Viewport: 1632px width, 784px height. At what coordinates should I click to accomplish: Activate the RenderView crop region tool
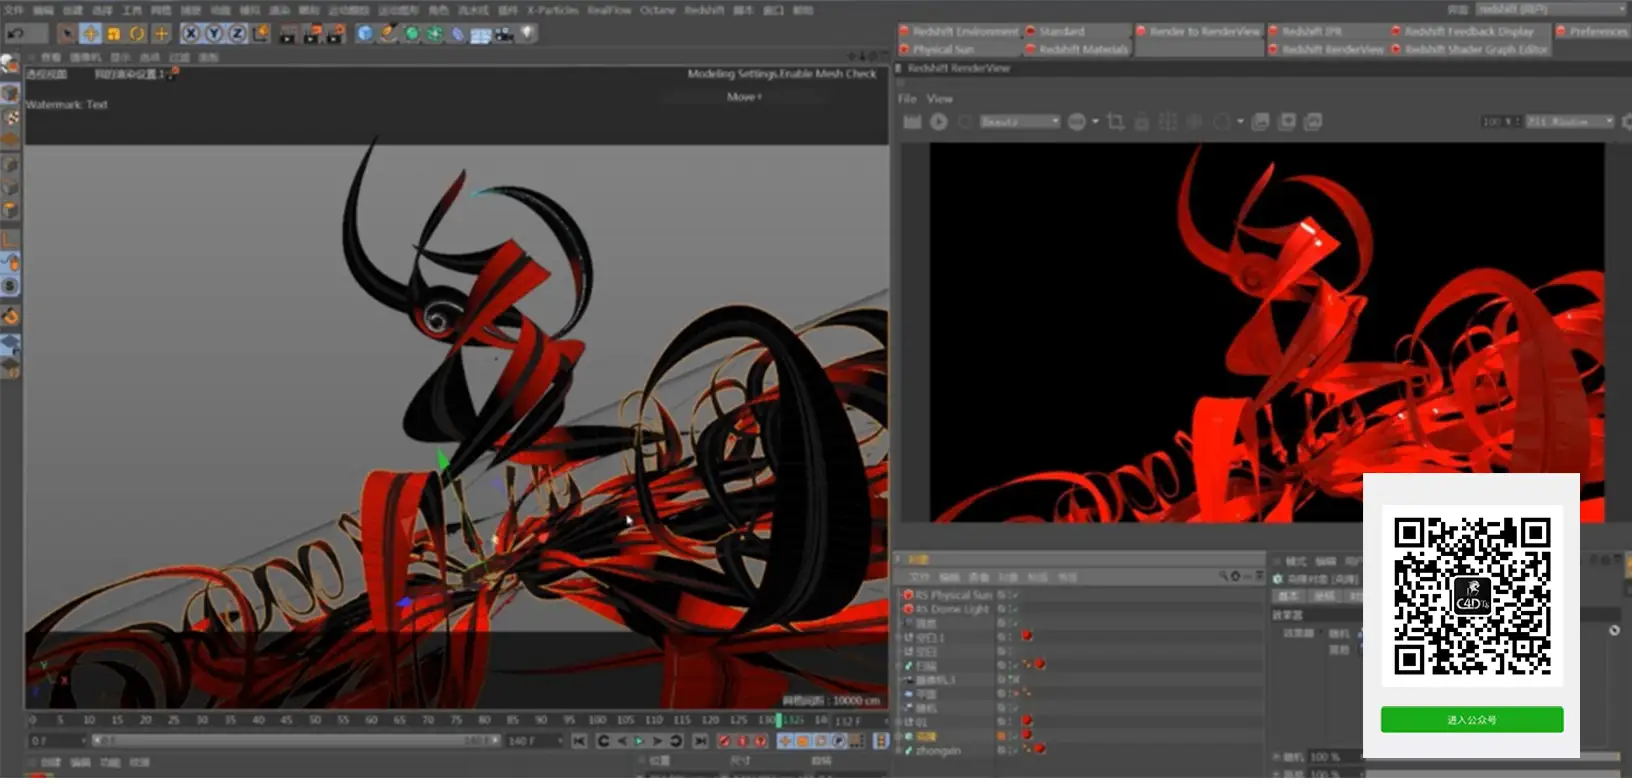coord(1116,122)
